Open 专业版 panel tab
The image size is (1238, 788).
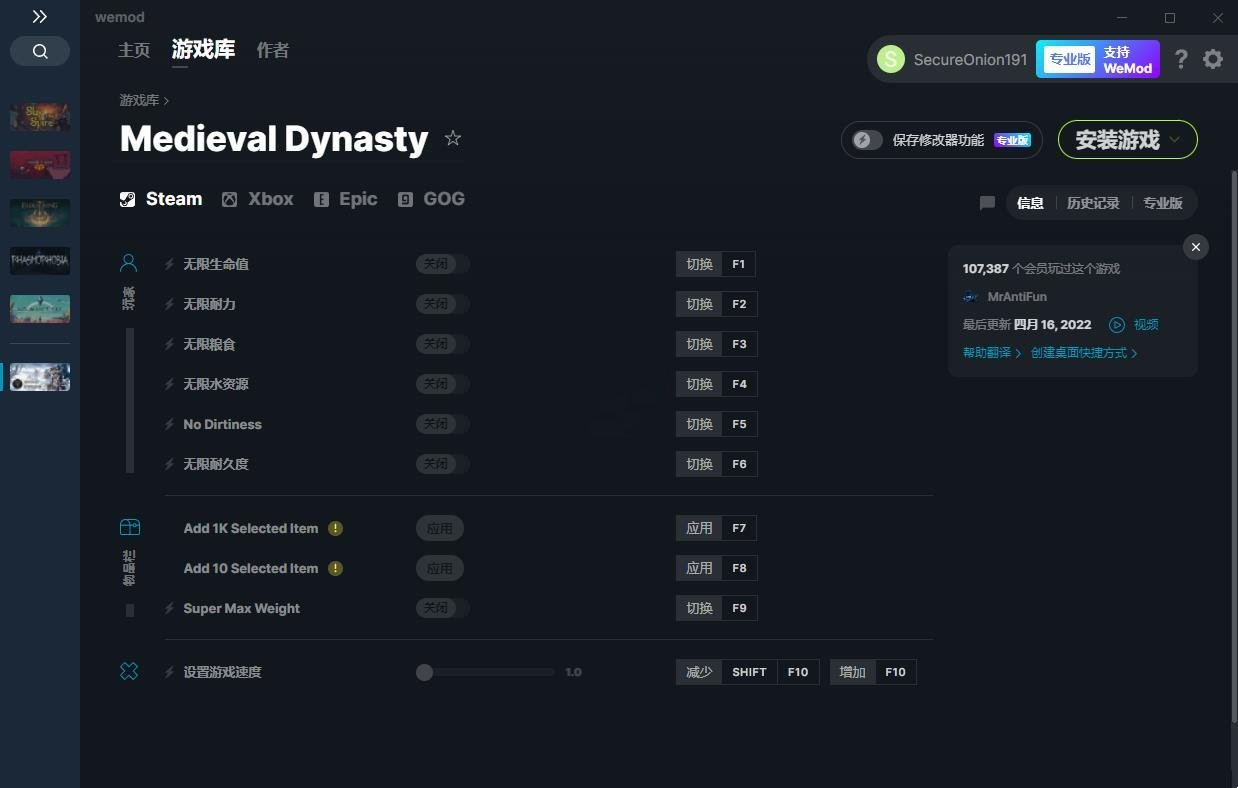tap(1163, 203)
